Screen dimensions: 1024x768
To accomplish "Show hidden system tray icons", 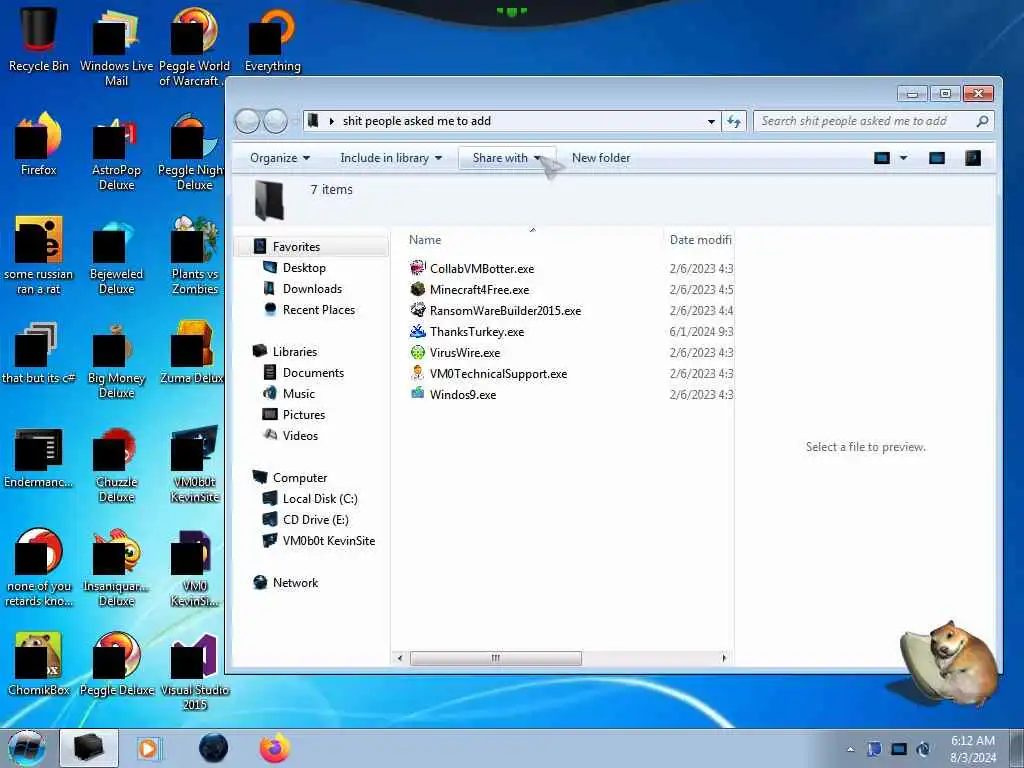I will [x=850, y=749].
